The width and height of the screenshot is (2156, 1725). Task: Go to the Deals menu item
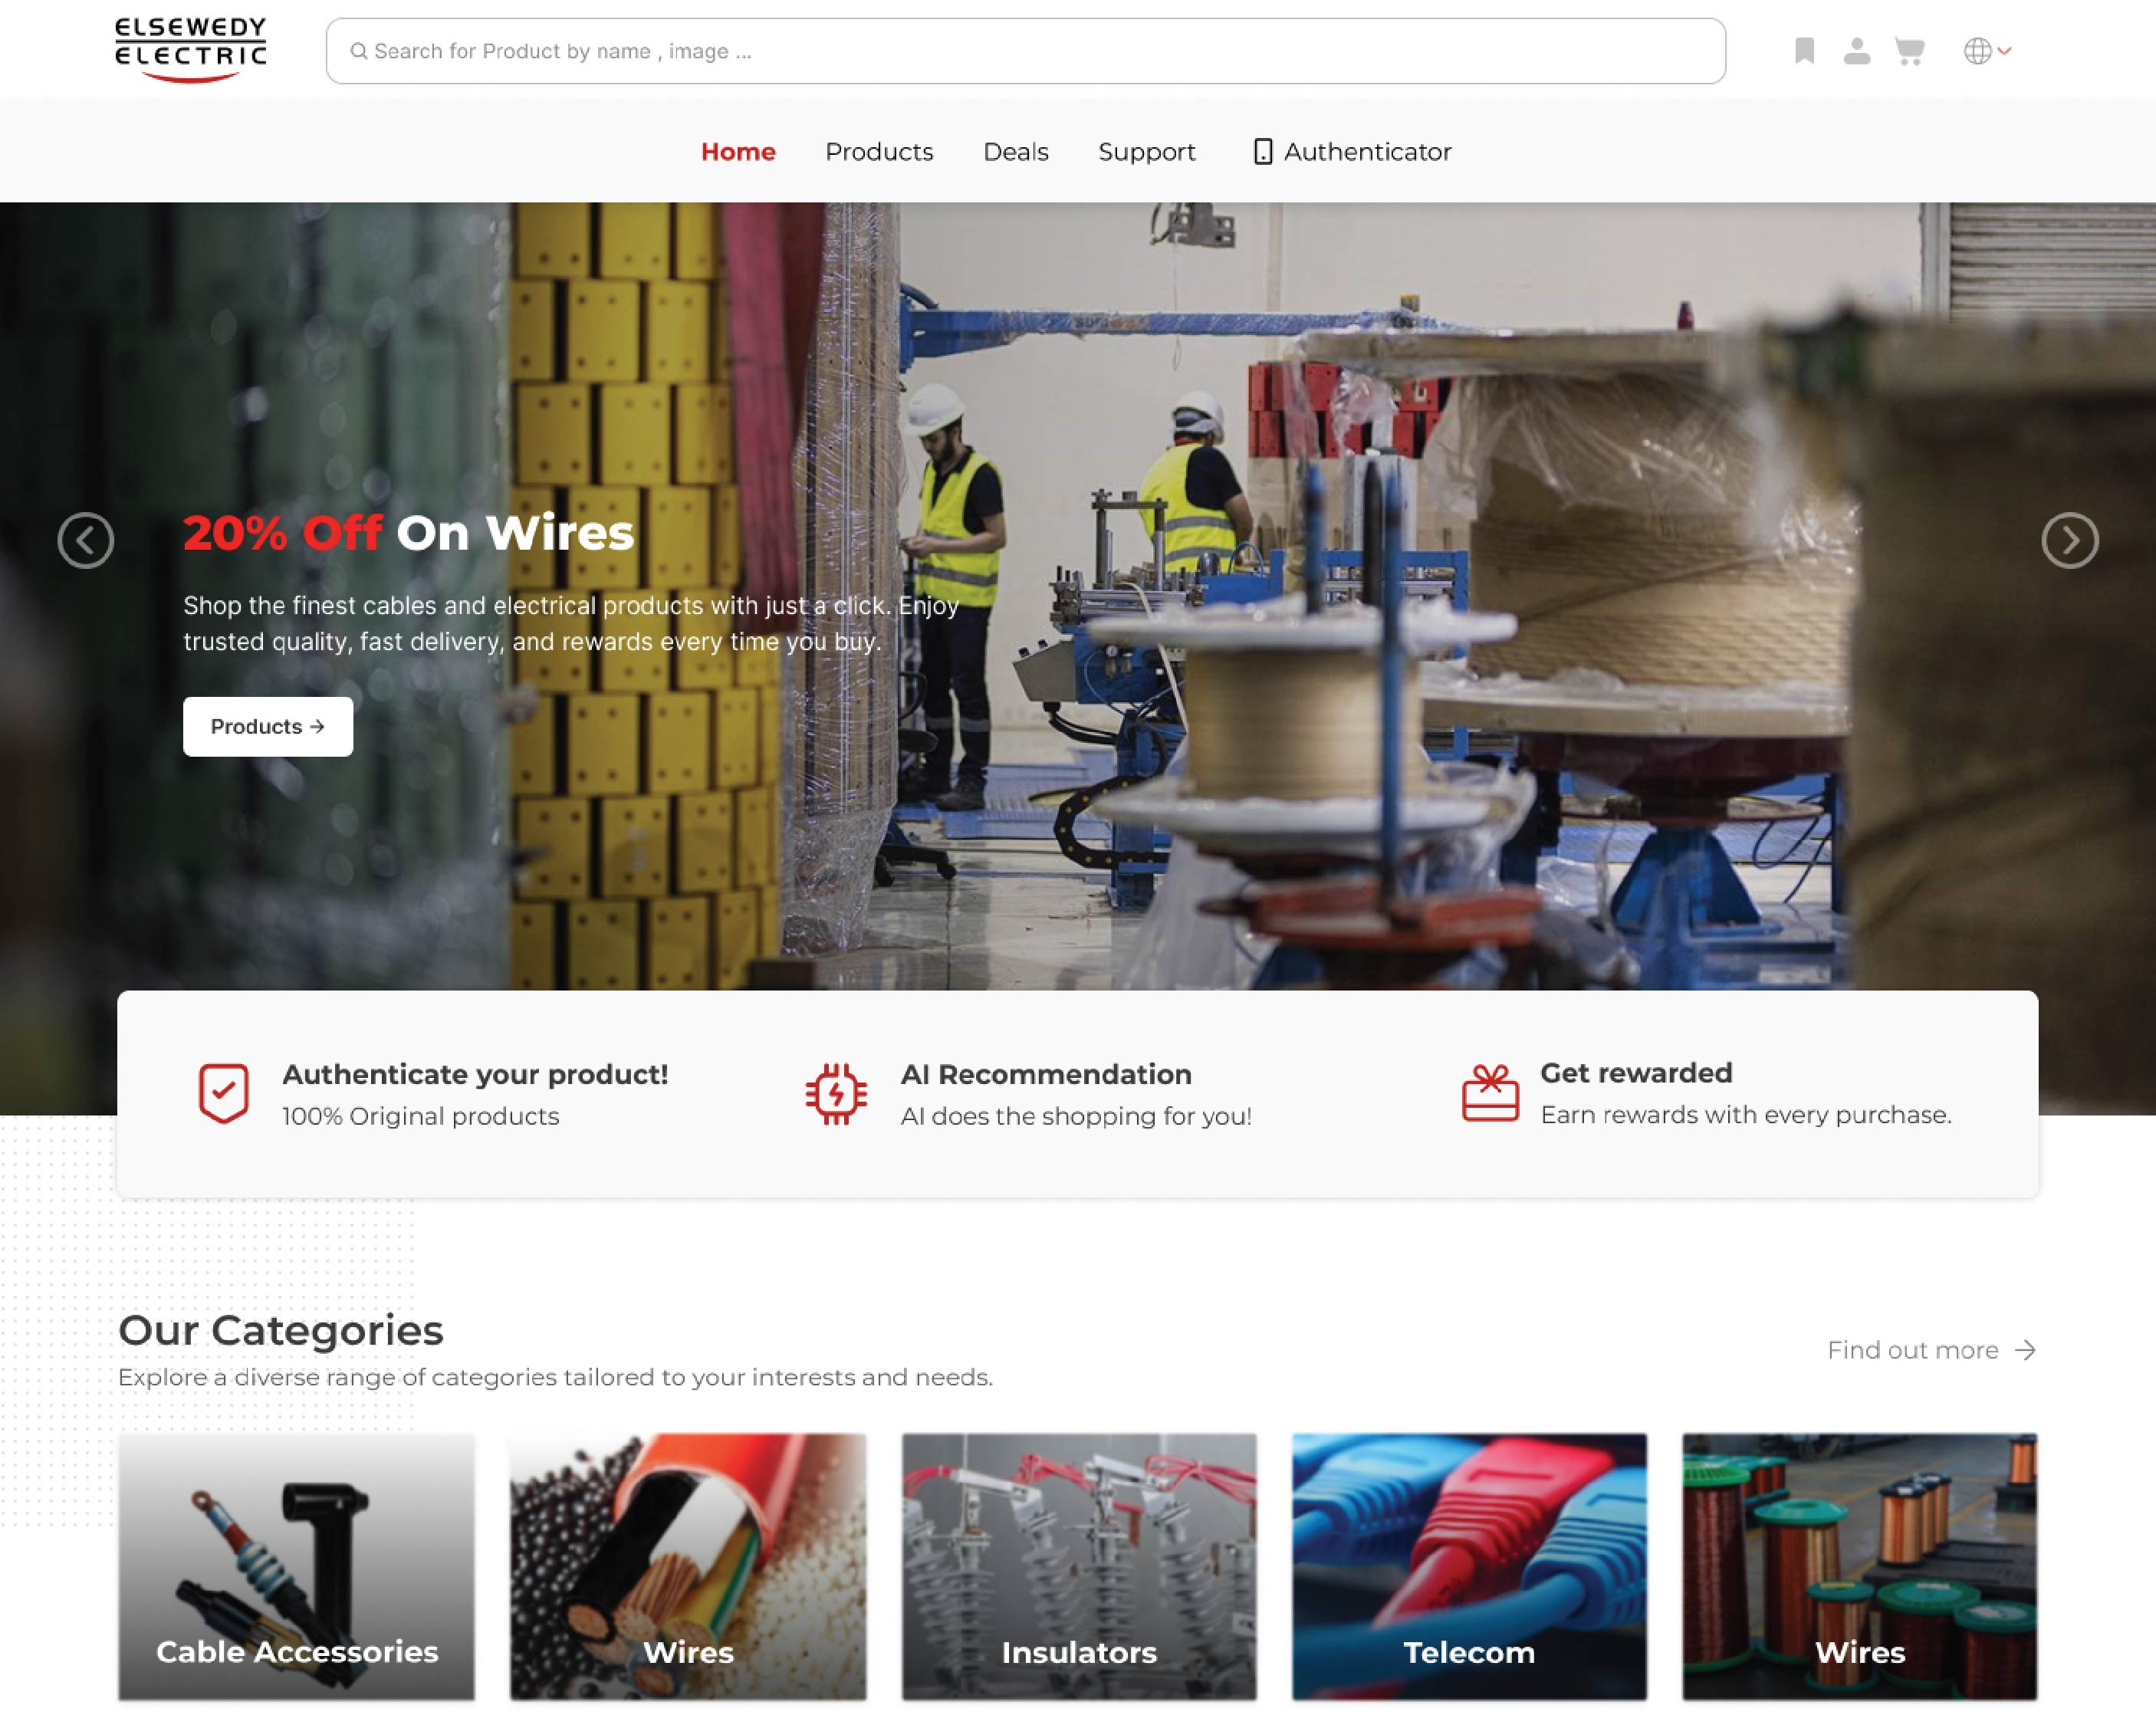tap(1015, 152)
